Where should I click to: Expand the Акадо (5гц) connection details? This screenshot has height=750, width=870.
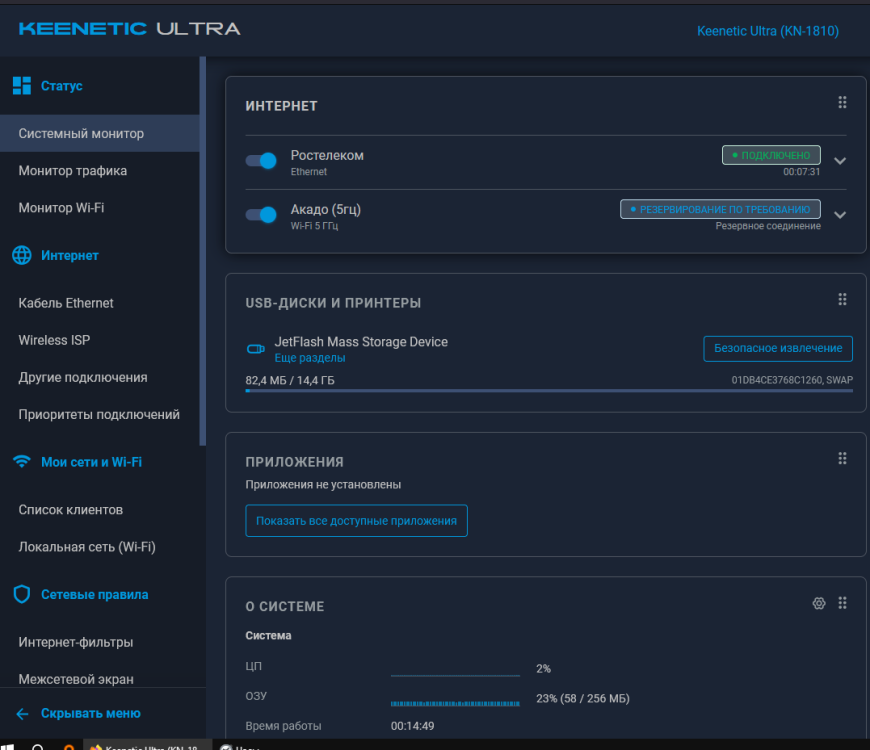[839, 215]
